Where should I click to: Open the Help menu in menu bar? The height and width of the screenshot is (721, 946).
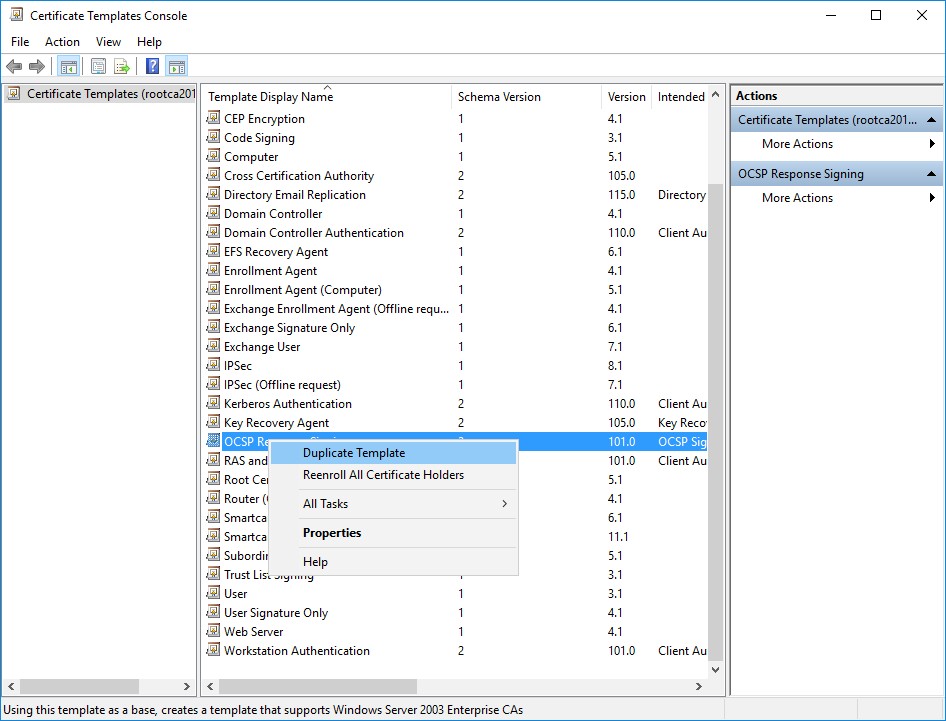[x=149, y=42]
